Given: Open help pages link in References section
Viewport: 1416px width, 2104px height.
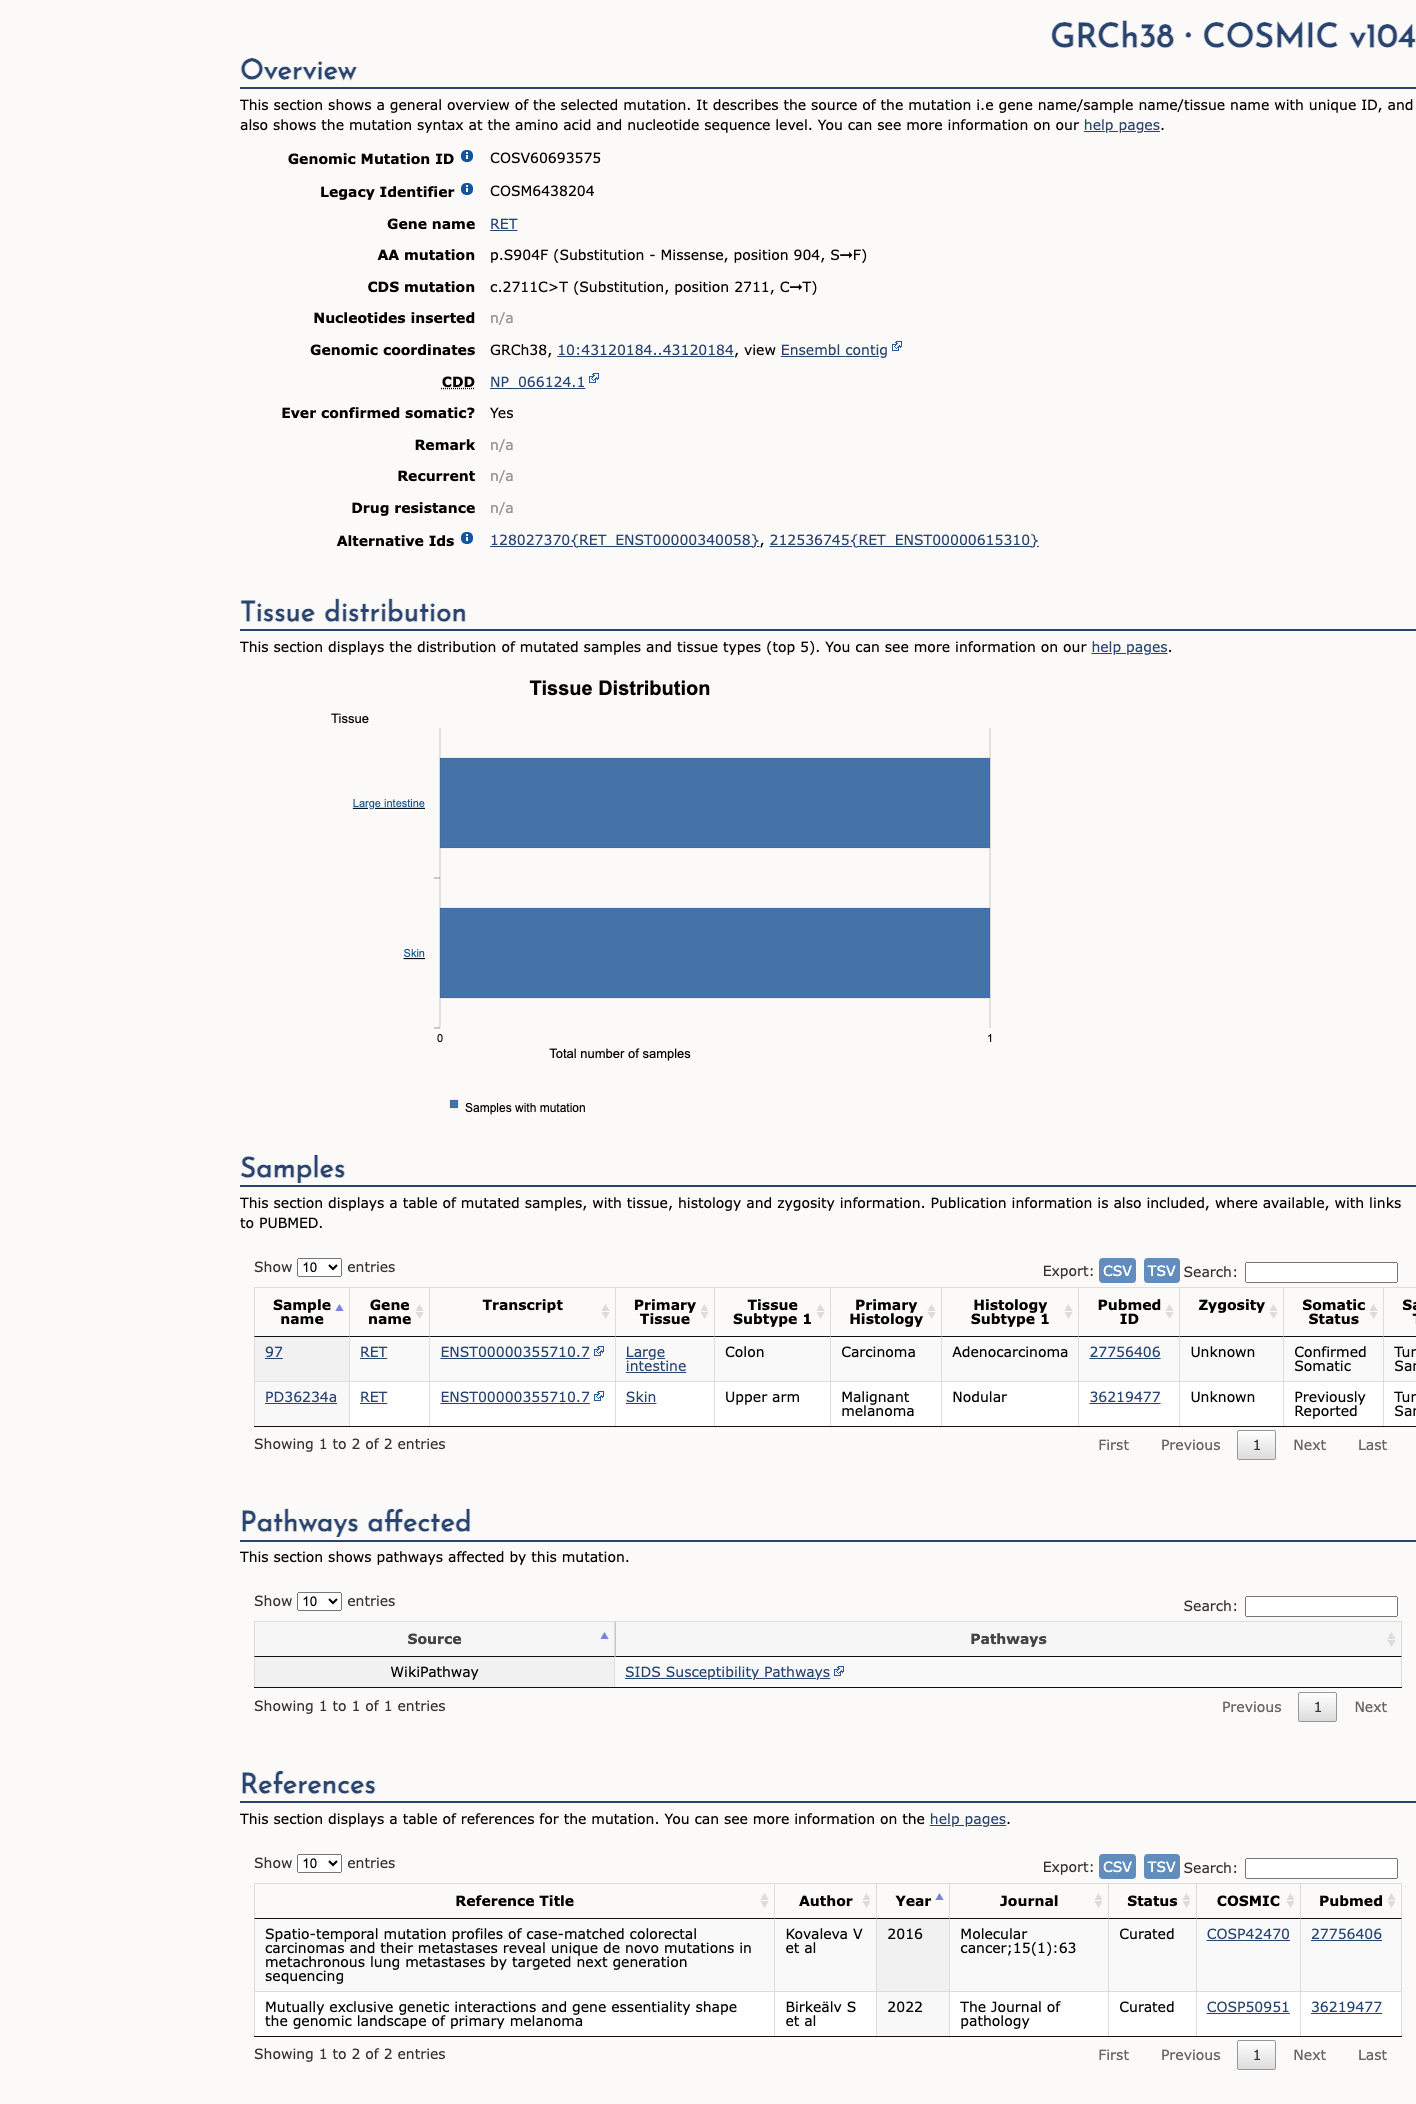Looking at the screenshot, I should pos(968,1819).
